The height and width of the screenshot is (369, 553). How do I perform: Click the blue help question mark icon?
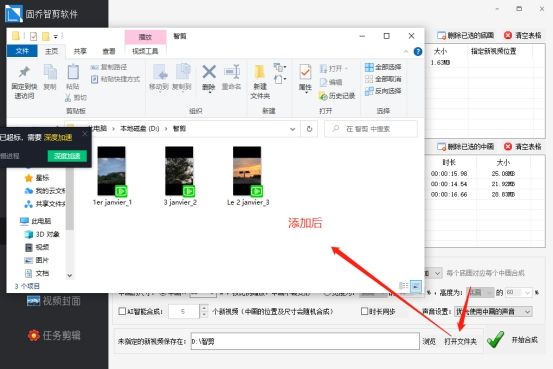coord(418,52)
